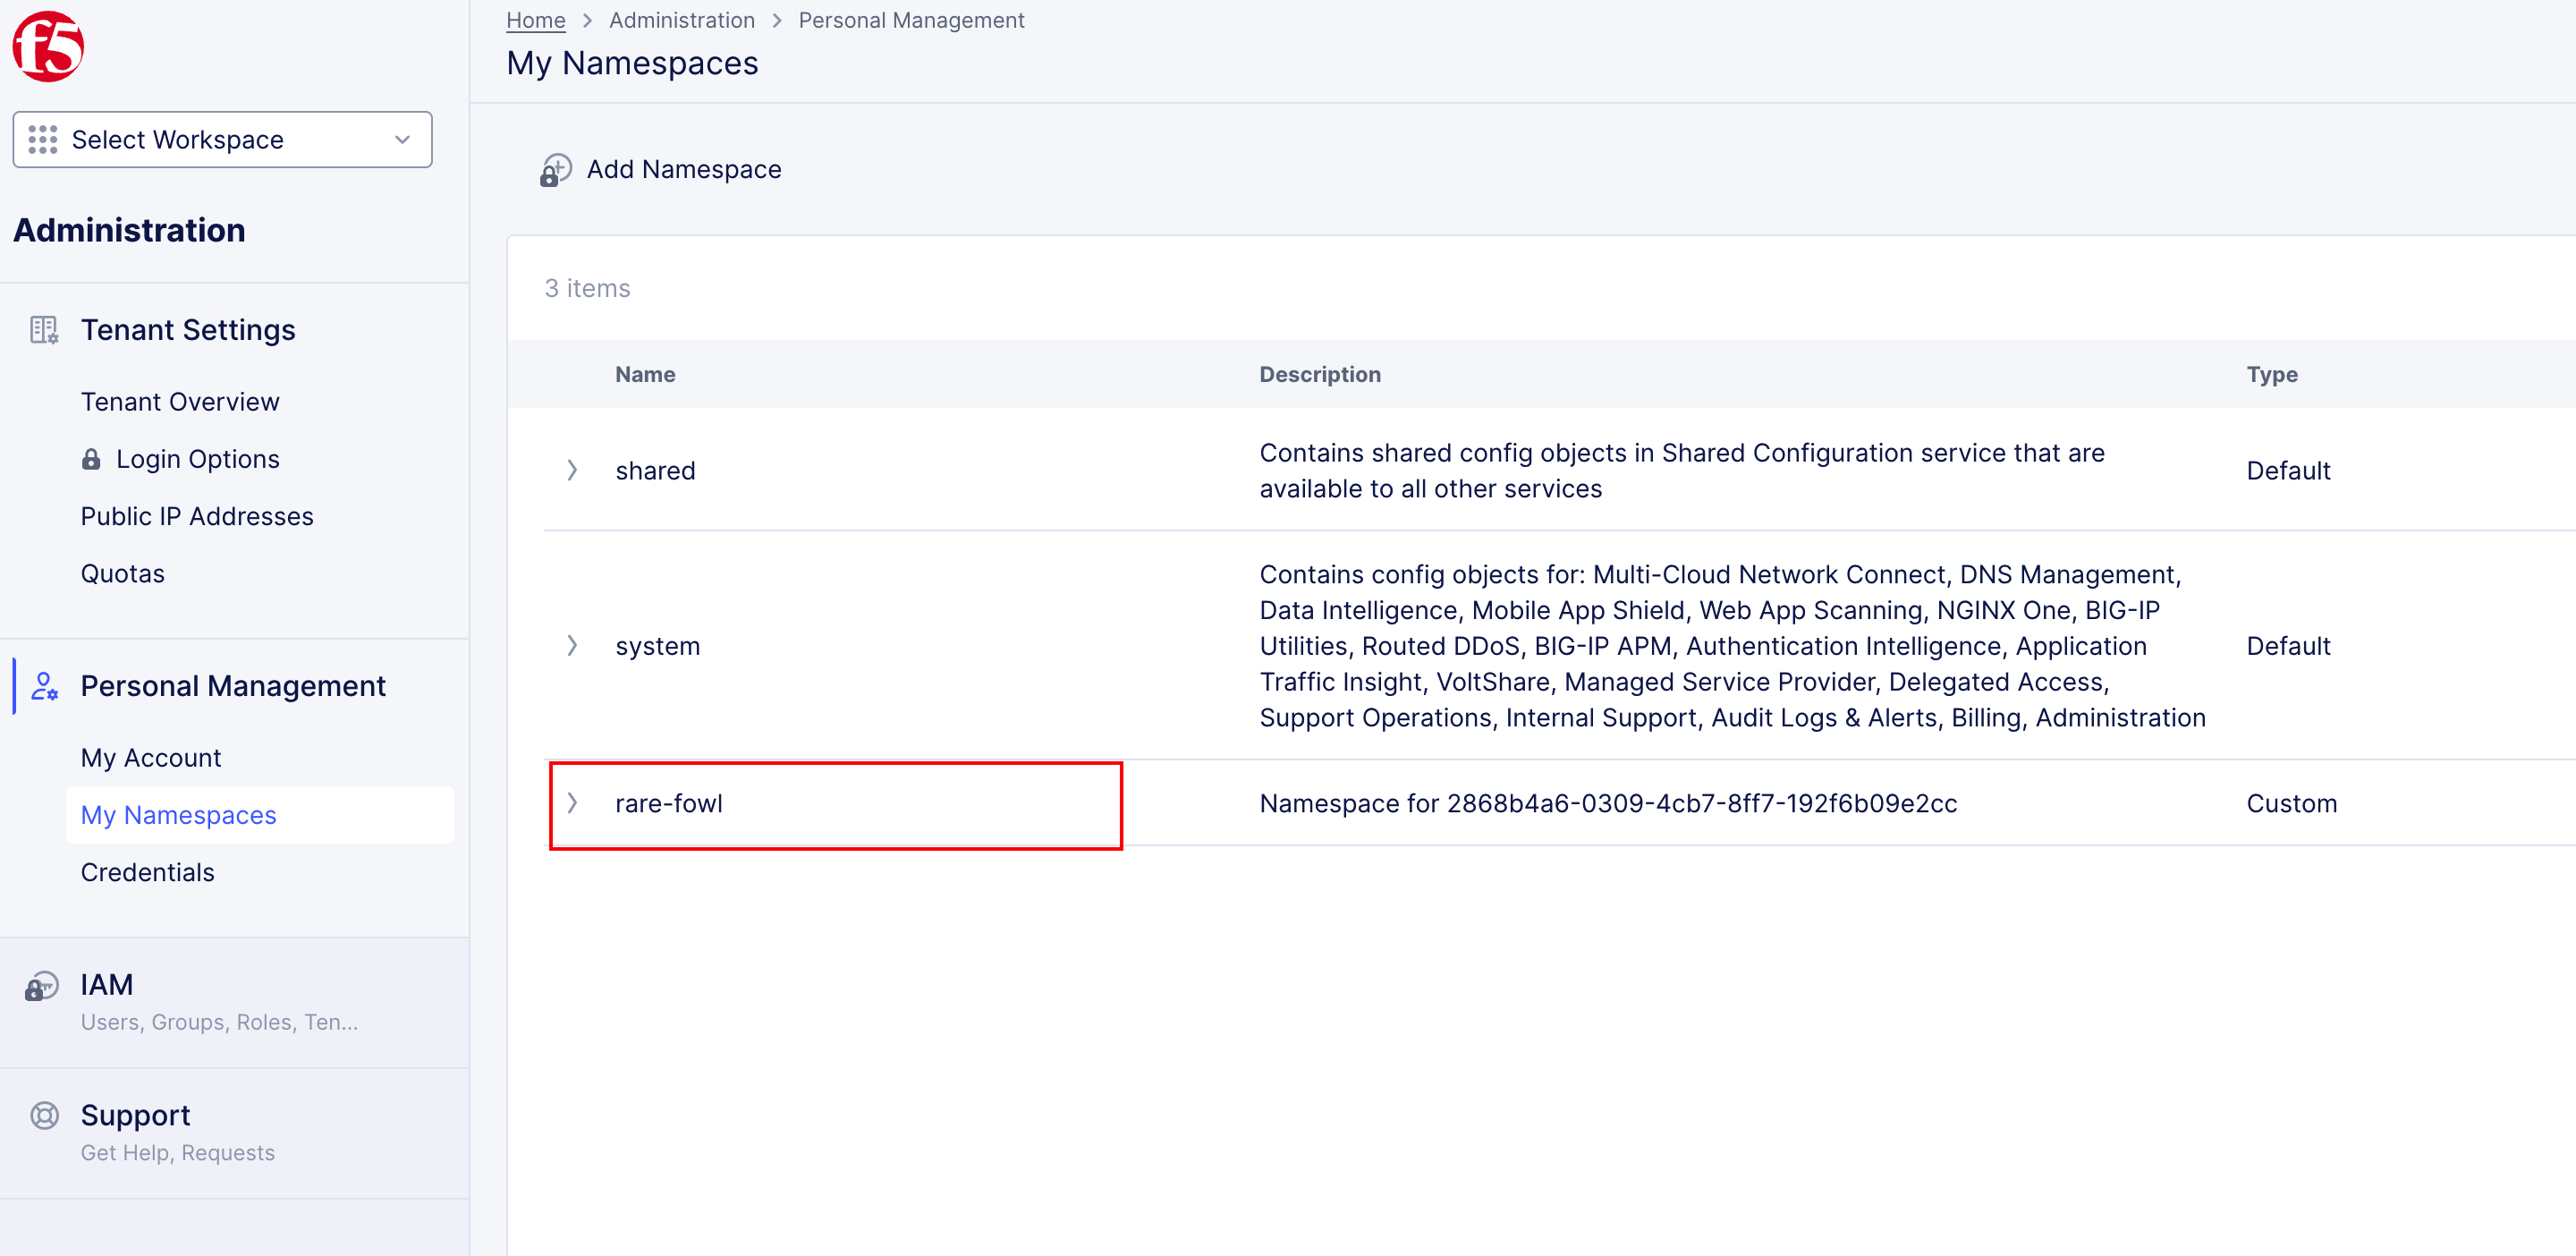Screen dimensions: 2576x1256
Task: Open the Quotas page
Action: tap(123, 574)
